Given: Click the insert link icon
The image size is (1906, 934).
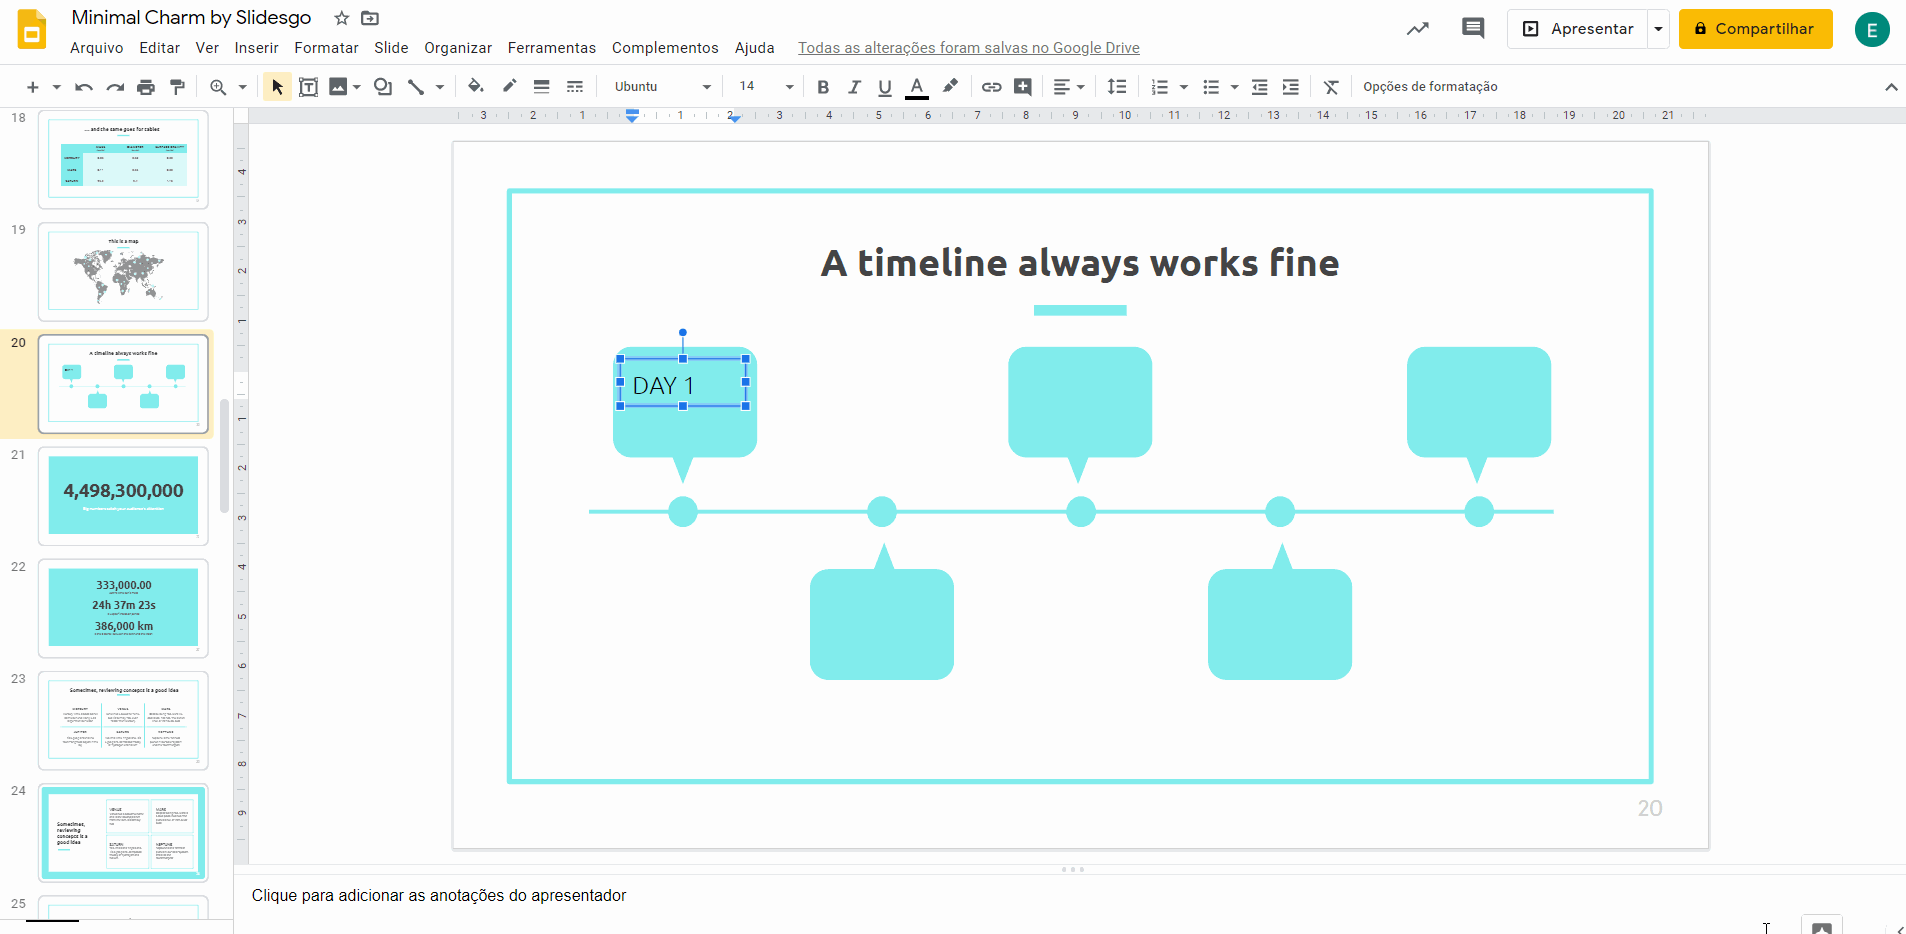Looking at the screenshot, I should 991,87.
